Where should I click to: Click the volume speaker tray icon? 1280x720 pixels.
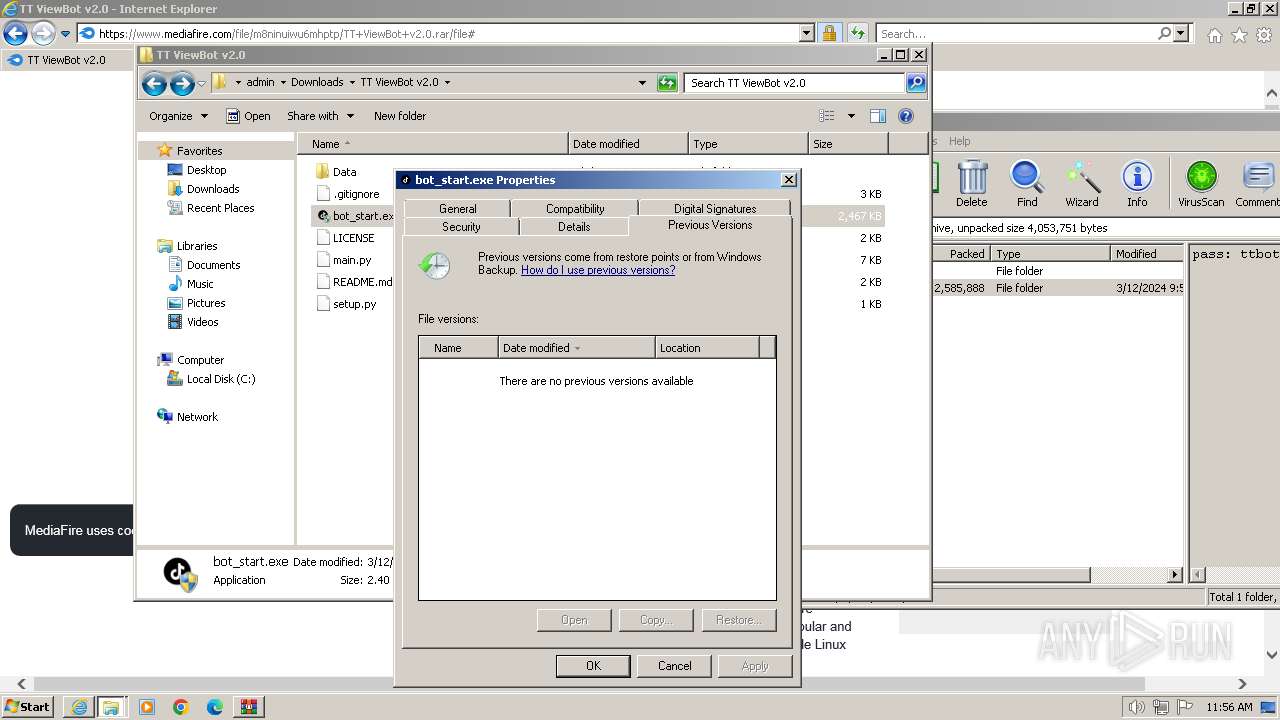point(1135,707)
